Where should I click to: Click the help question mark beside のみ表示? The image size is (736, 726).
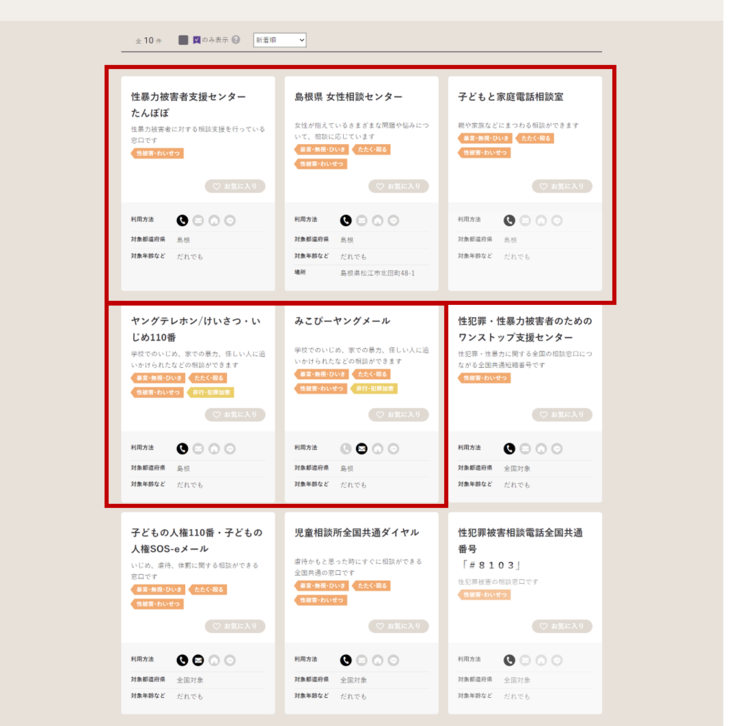[x=236, y=40]
